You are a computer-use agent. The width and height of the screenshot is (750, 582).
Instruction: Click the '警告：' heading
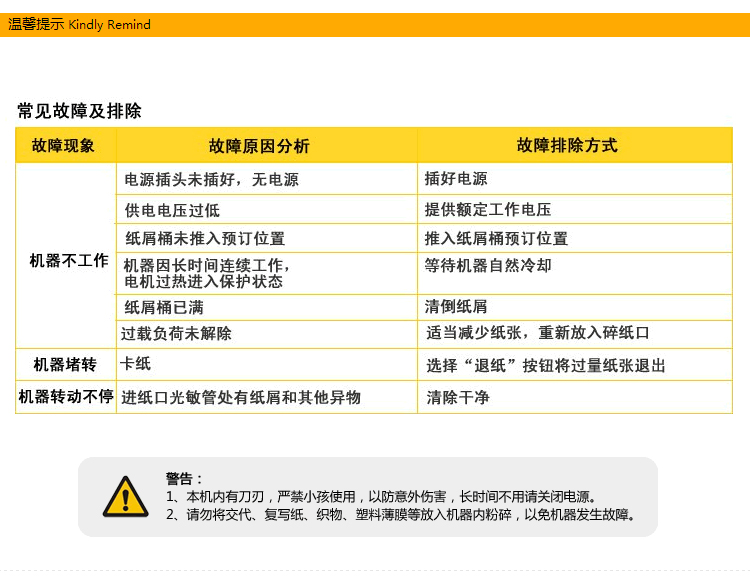coord(184,479)
